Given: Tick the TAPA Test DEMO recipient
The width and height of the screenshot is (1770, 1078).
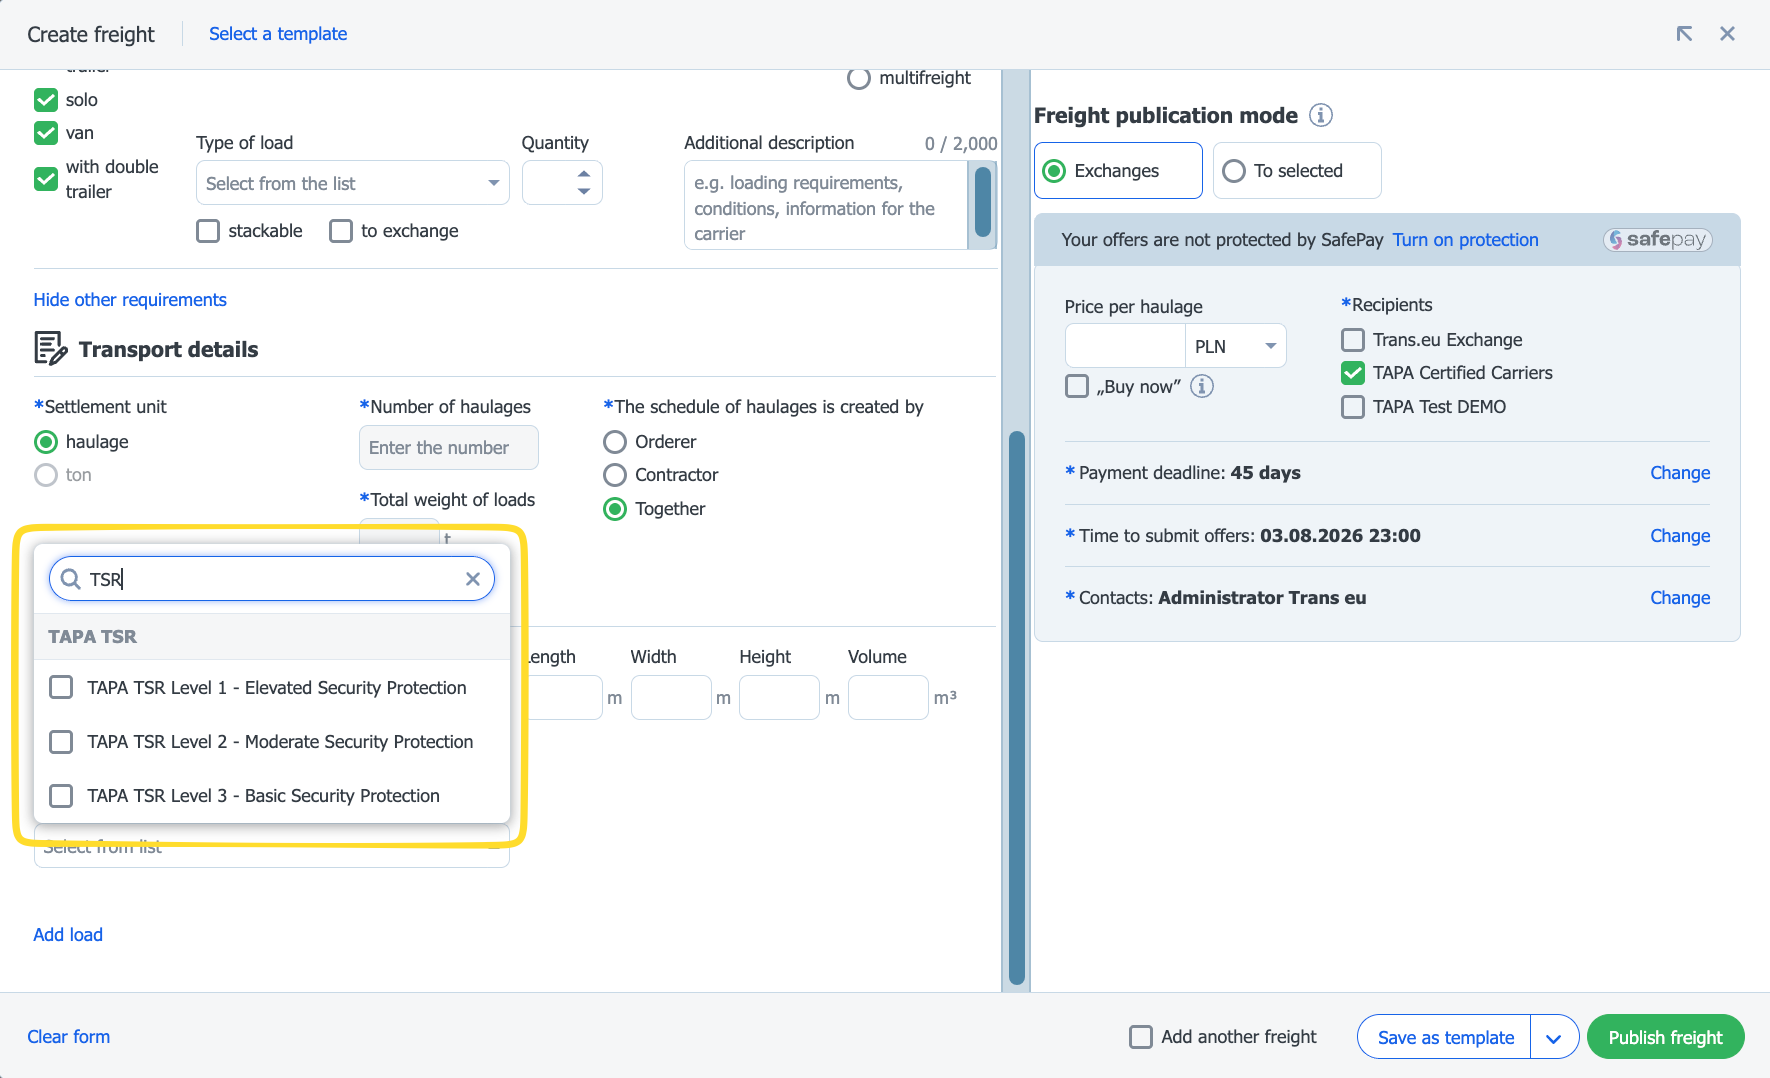Looking at the screenshot, I should click(x=1353, y=407).
